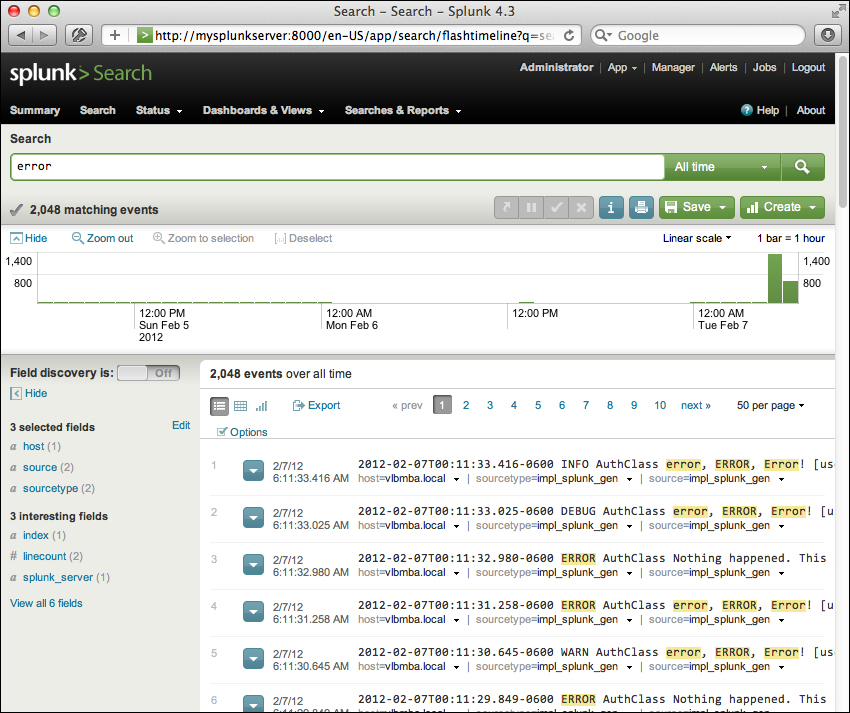
Task: Click the Splunk logo
Action: pyautogui.click(x=81, y=73)
